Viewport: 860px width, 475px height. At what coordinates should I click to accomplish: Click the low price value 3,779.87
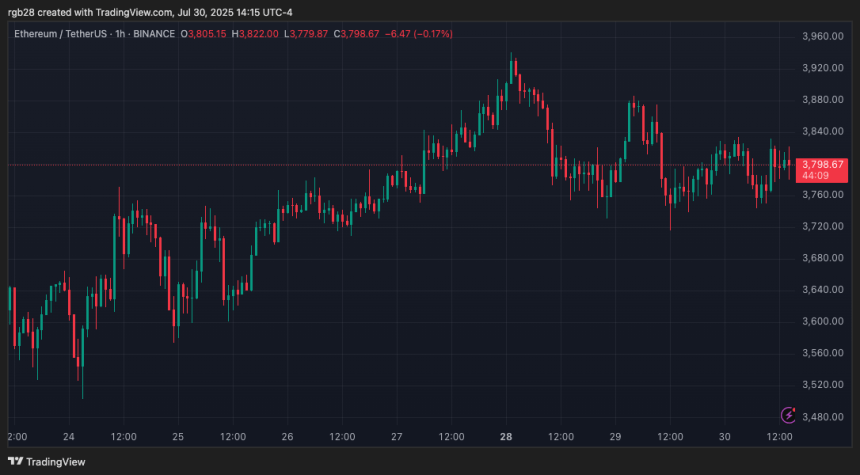[308, 34]
